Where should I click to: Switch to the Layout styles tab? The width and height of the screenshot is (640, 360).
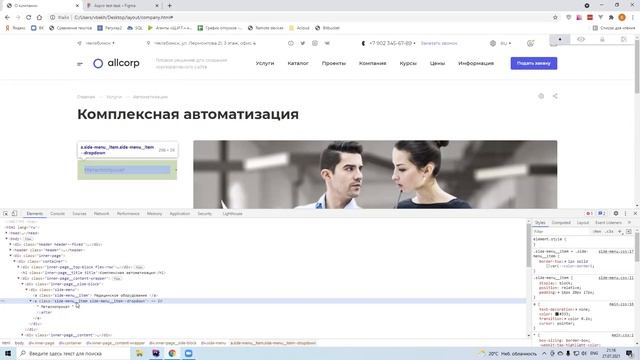click(x=582, y=223)
